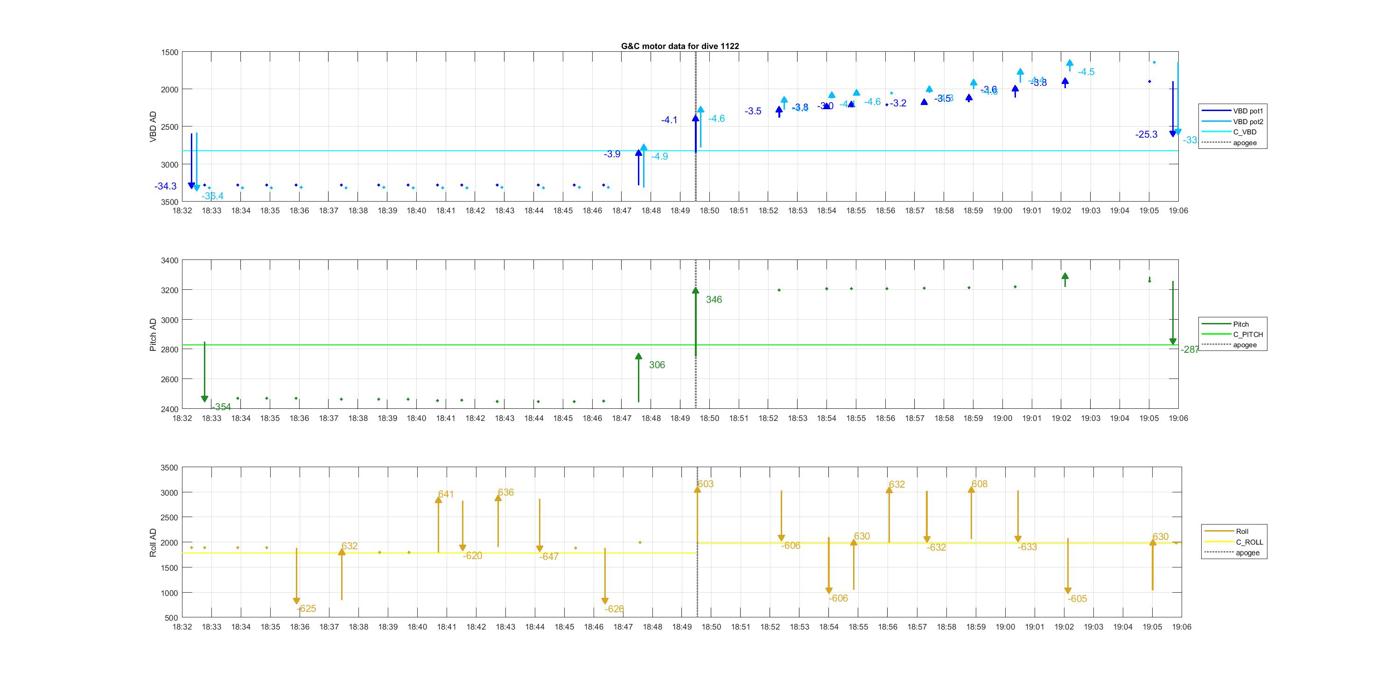1400x693 pixels.
Task: Click the "3400" tick on Pitch axis
Action: click(169, 261)
